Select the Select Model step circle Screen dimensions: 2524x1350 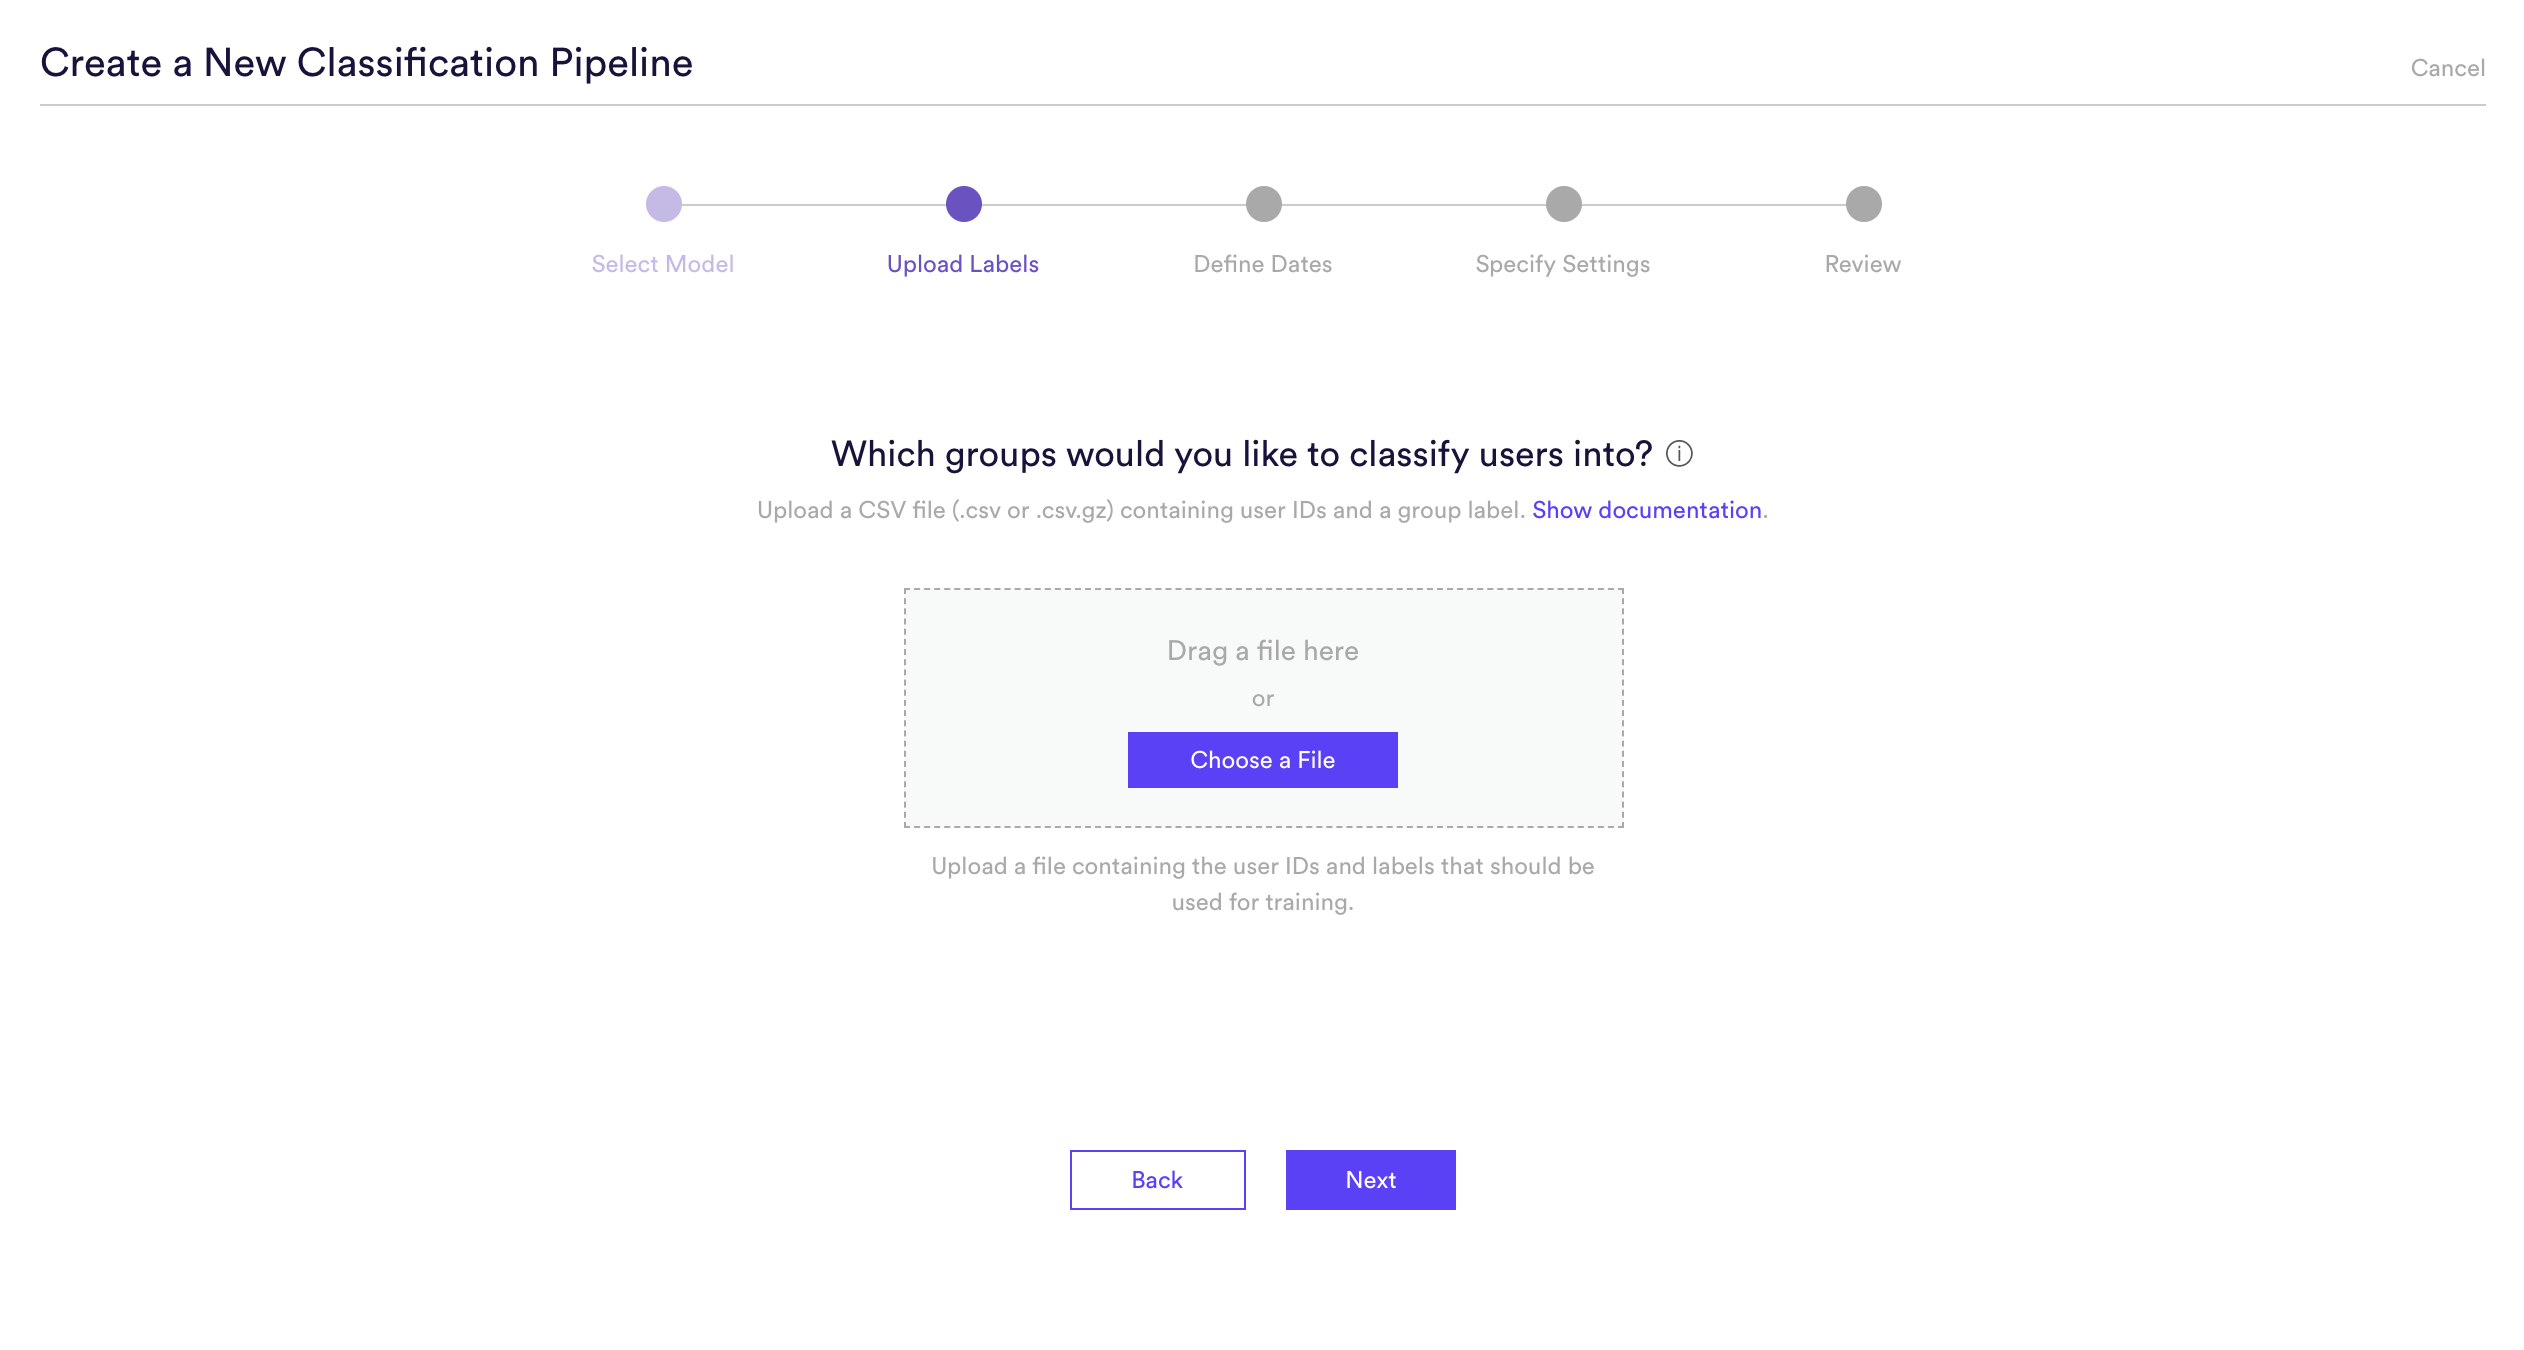coord(664,204)
